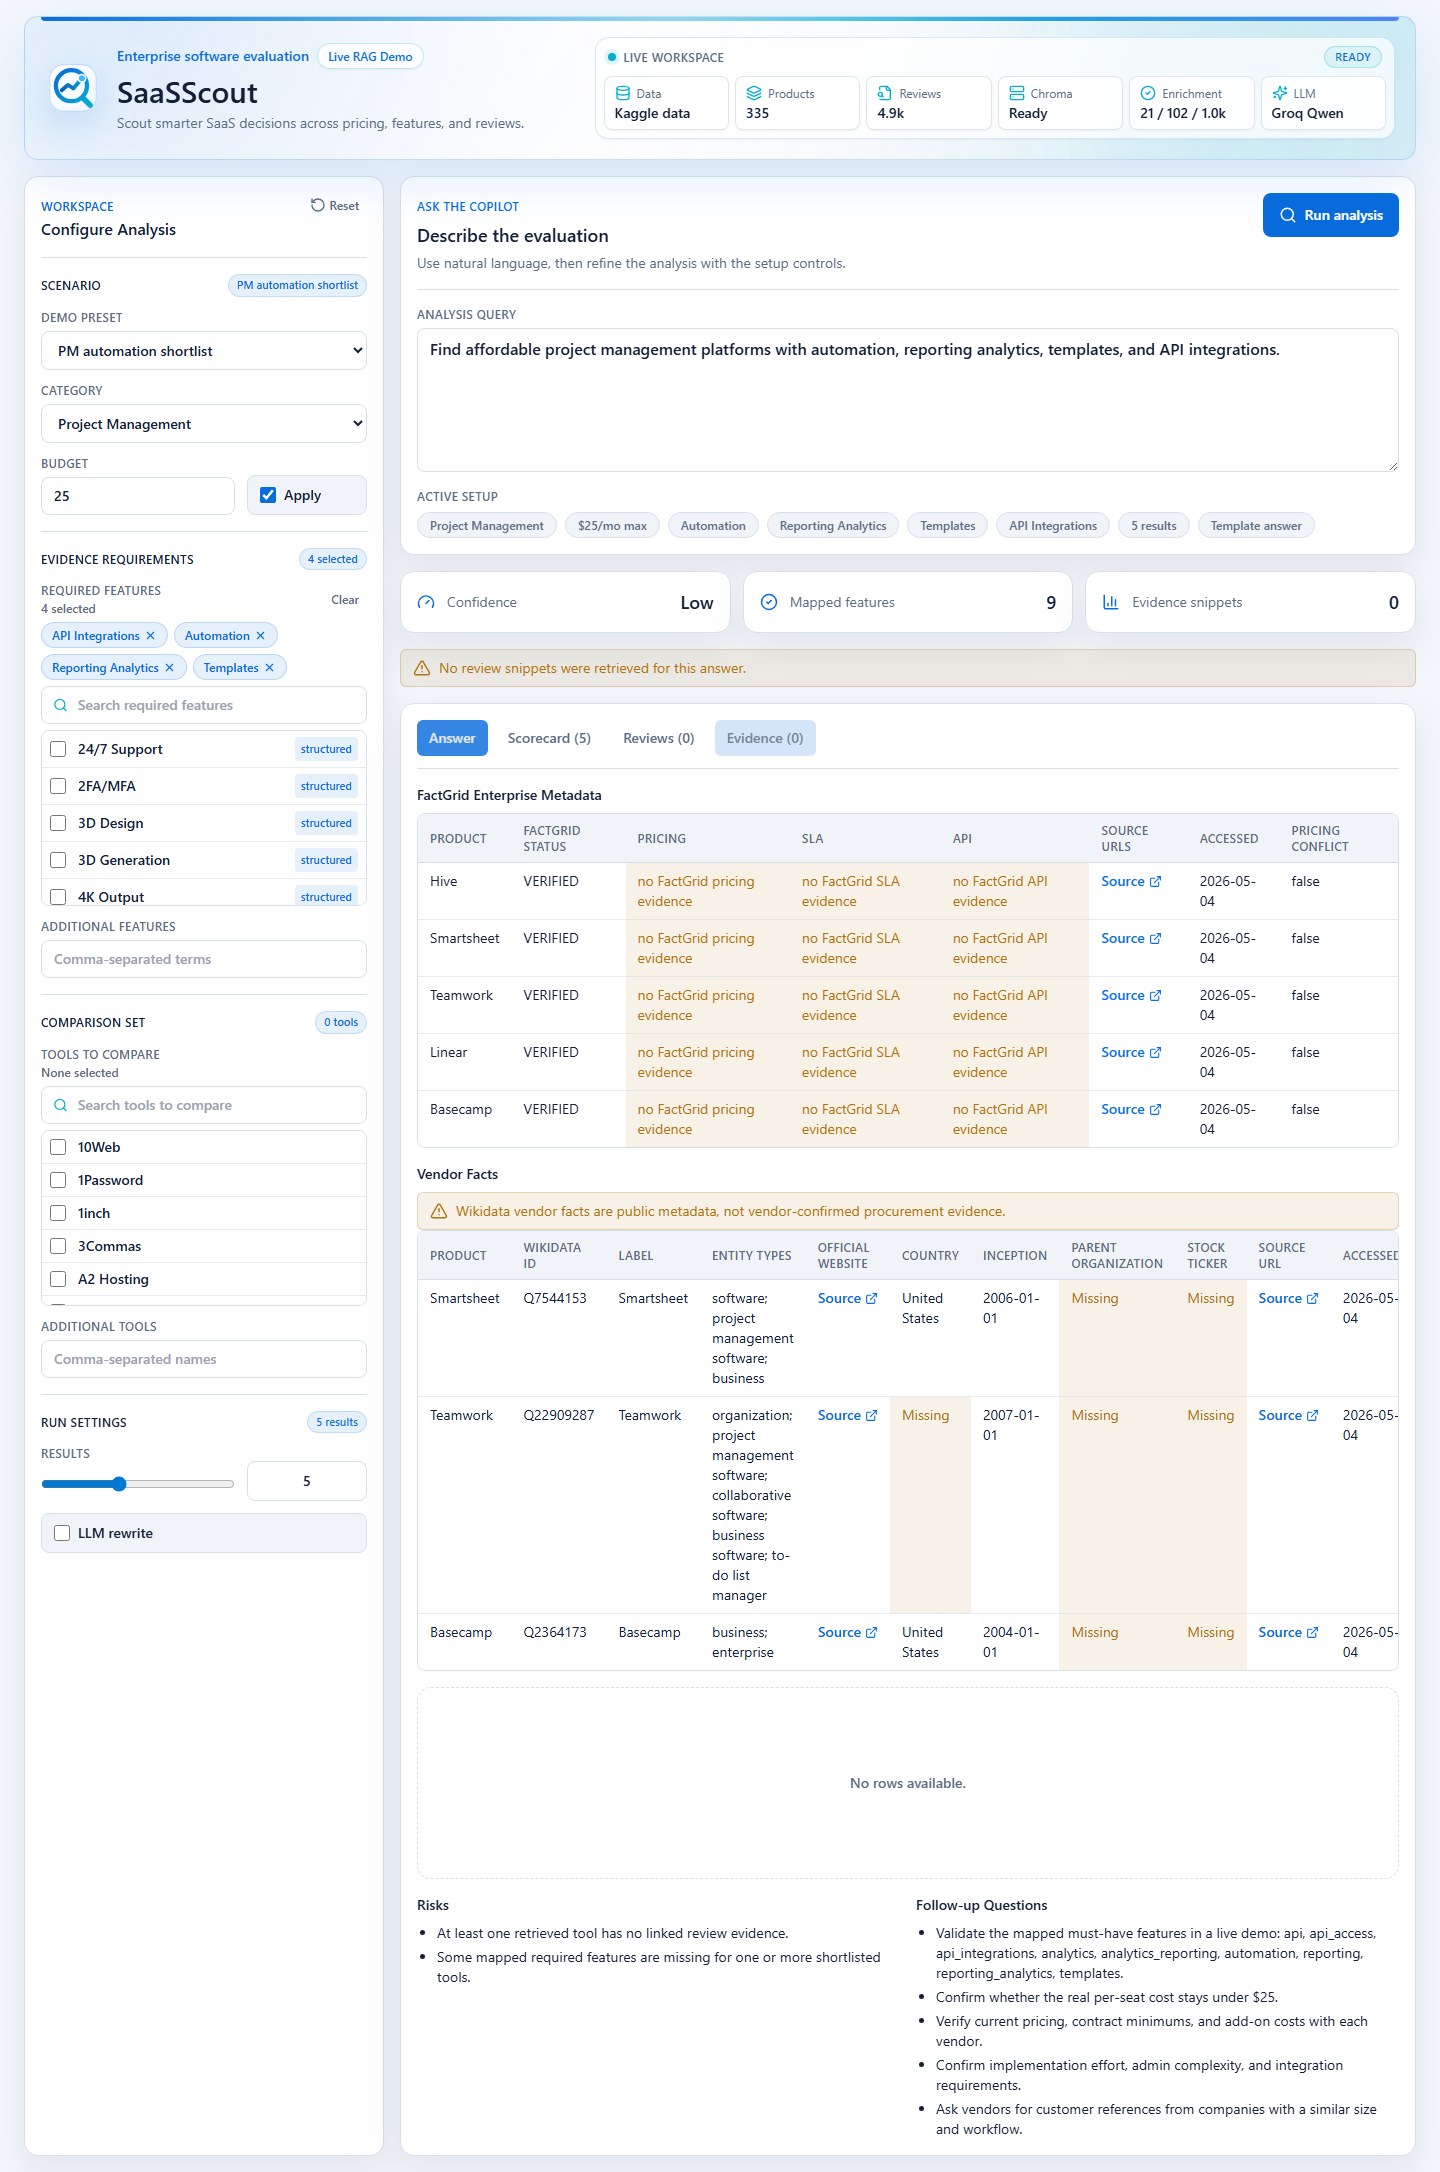The width and height of the screenshot is (1440, 2172).
Task: Click the Chroma server icon
Action: pos(1017,93)
